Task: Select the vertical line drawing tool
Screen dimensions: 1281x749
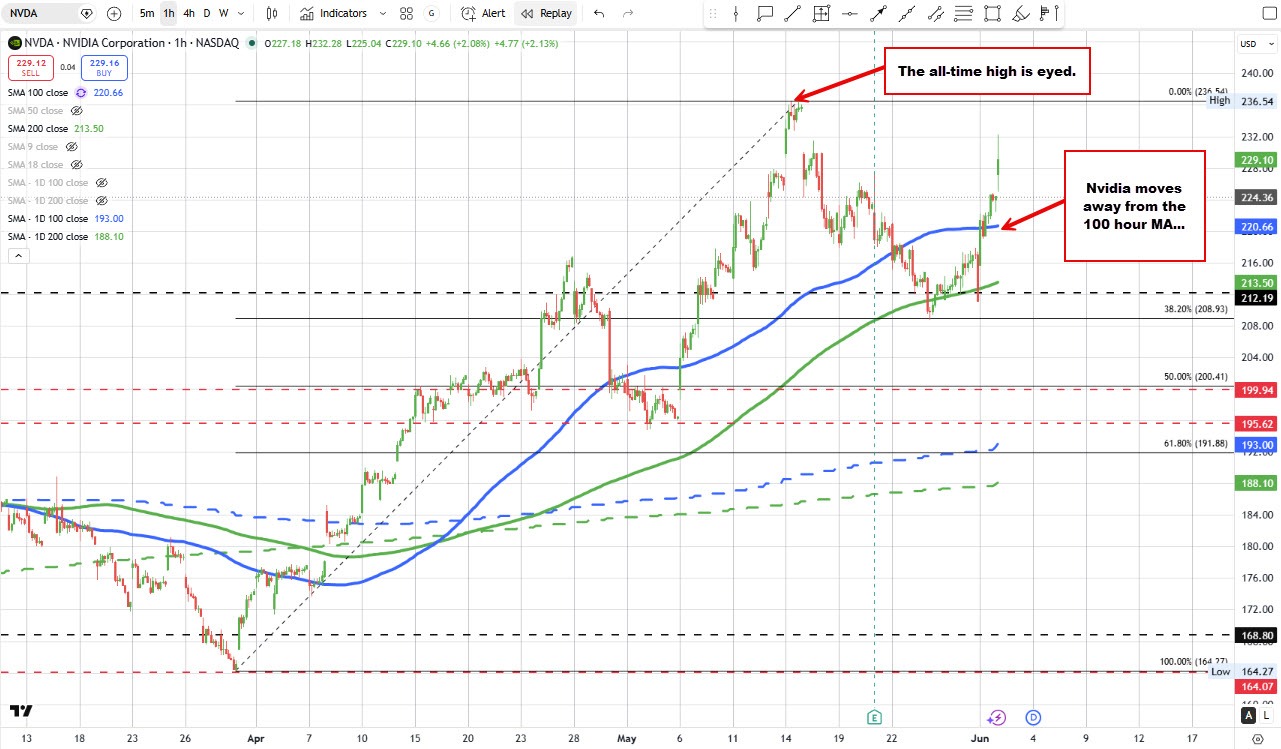Action: point(736,14)
